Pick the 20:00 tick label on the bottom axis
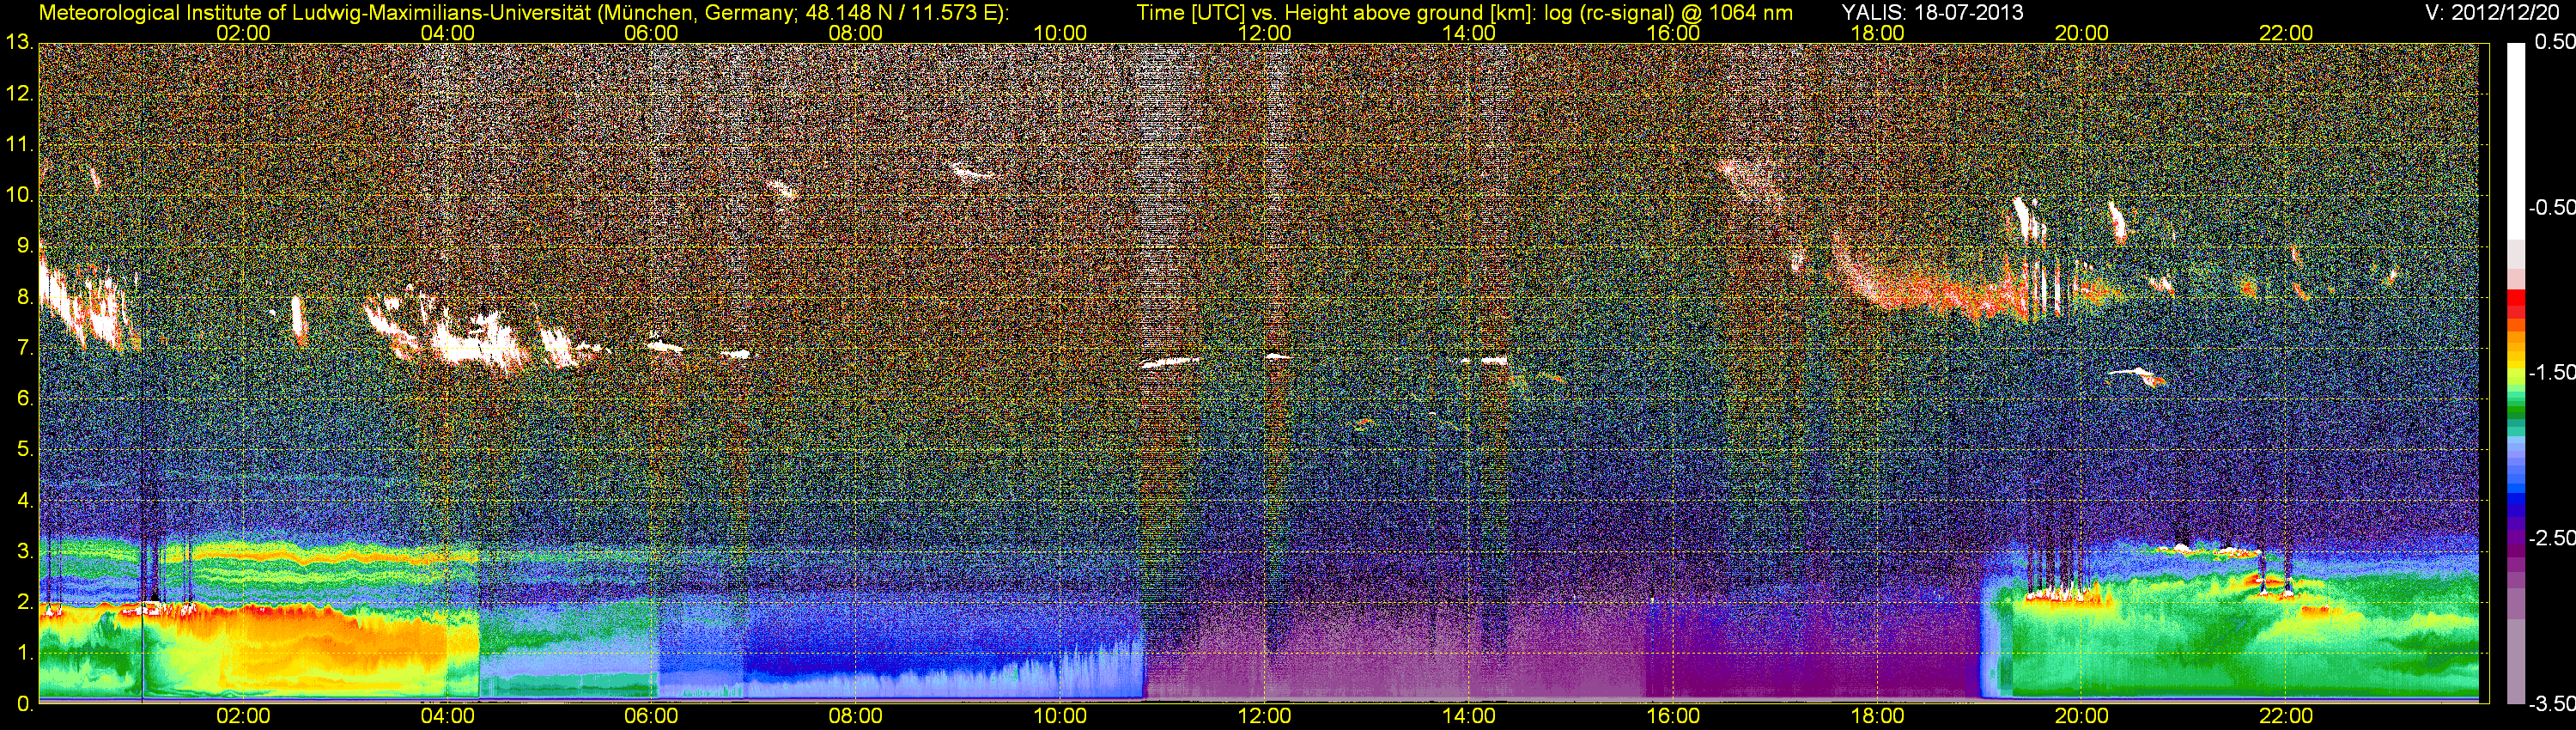This screenshot has width=2576, height=730. 2082,716
